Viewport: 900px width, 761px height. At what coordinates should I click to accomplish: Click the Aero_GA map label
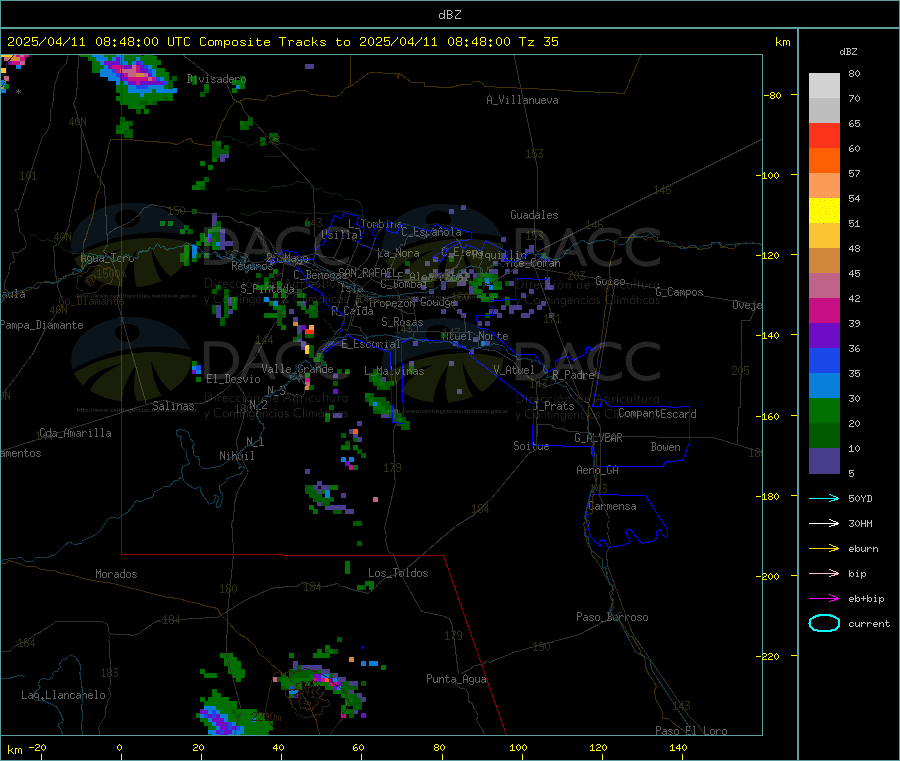point(598,470)
